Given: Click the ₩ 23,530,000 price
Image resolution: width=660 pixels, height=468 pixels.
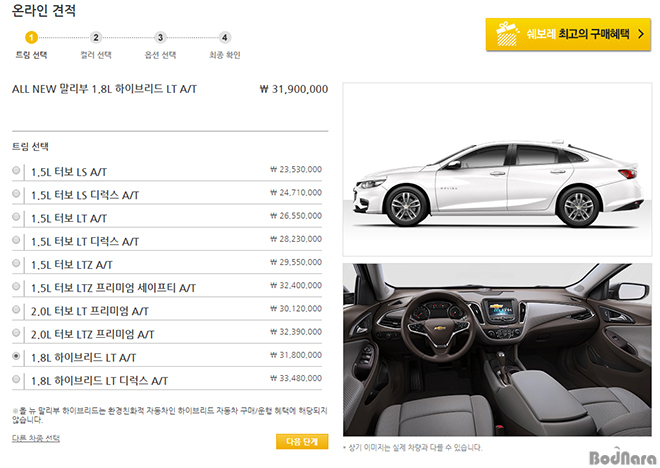Looking at the screenshot, I should (x=296, y=169).
